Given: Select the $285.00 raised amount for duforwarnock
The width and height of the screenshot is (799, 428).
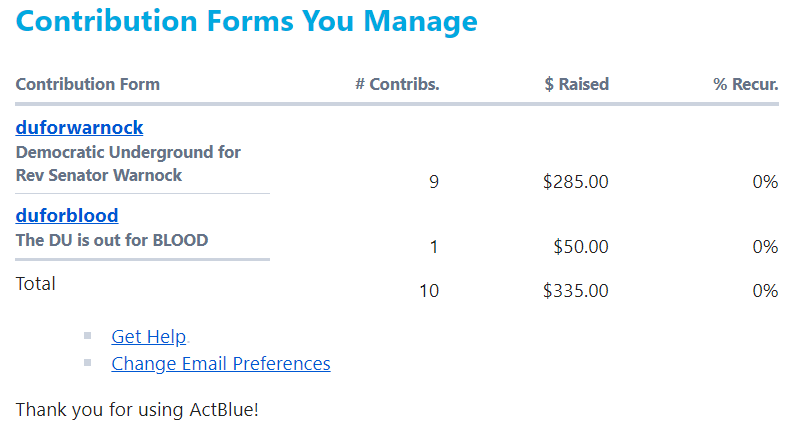Looking at the screenshot, I should (575, 182).
